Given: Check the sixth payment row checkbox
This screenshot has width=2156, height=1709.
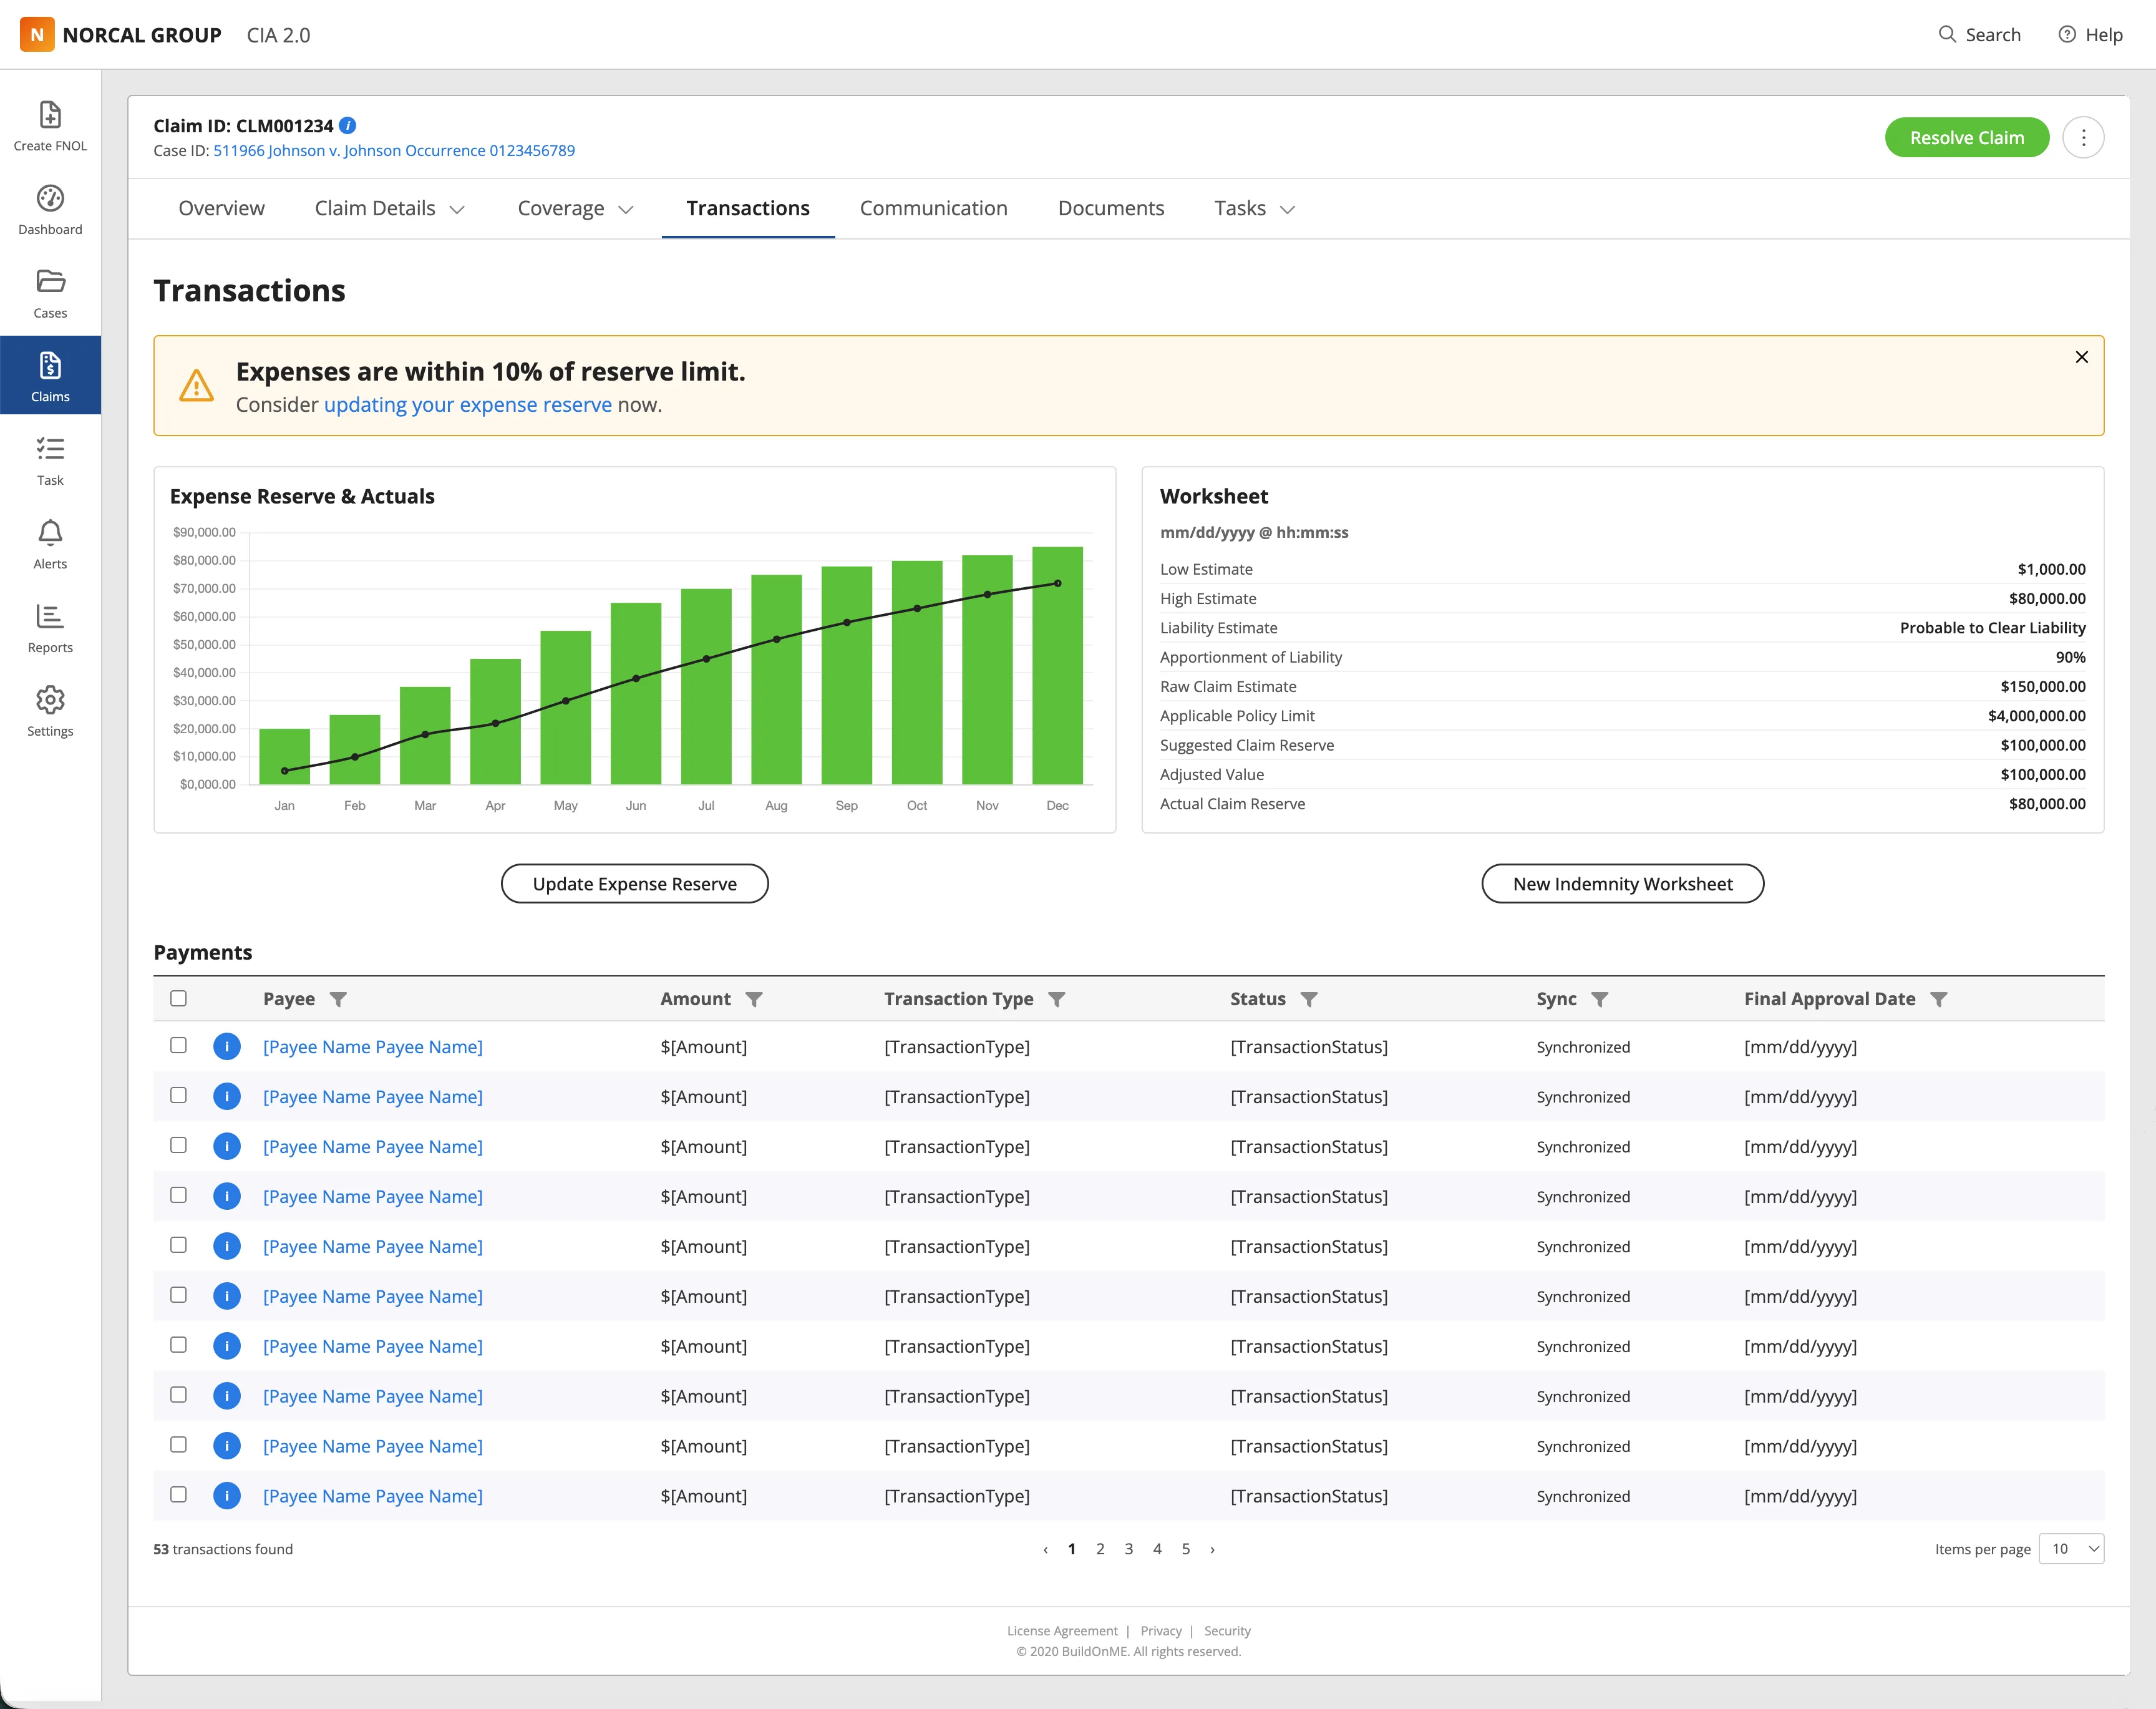Looking at the screenshot, I should pos(178,1295).
